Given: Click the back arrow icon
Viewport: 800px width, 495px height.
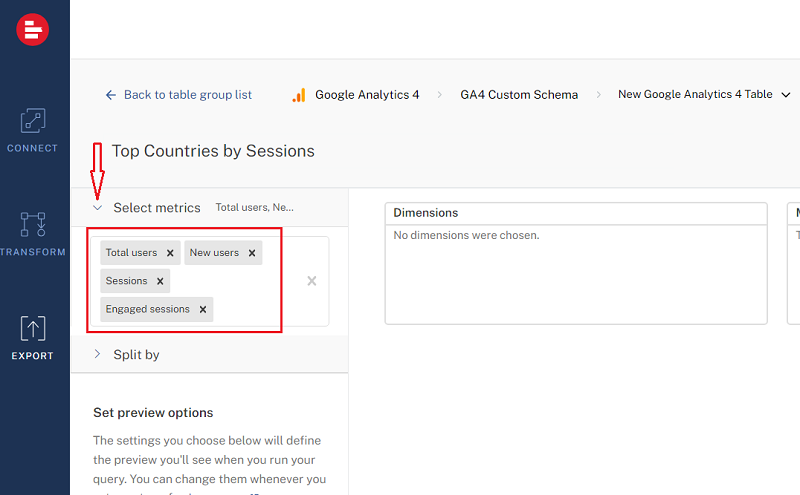Looking at the screenshot, I should 111,95.
